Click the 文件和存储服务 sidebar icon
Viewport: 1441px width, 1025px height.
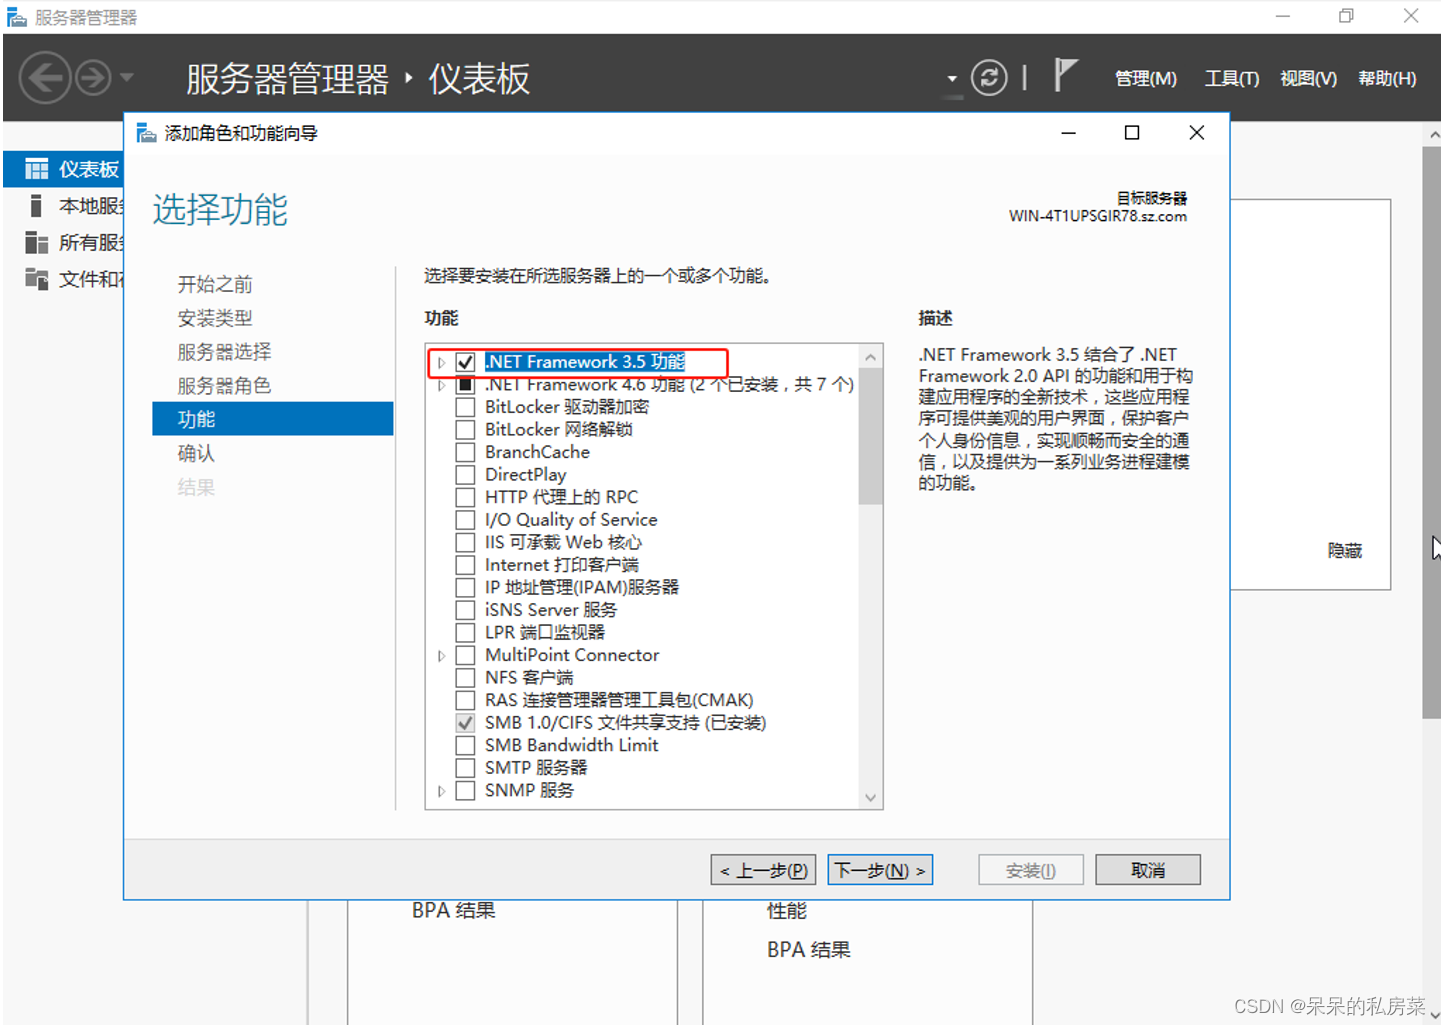click(36, 279)
